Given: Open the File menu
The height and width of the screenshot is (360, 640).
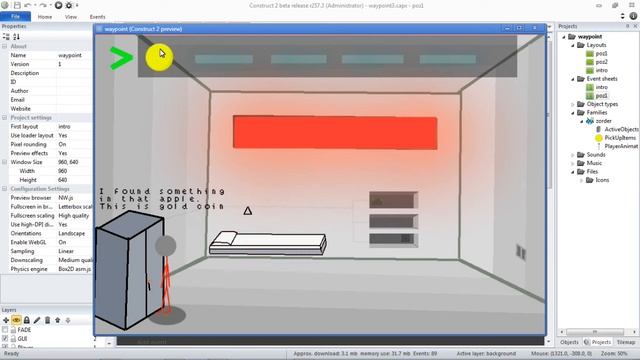Looking at the screenshot, I should (x=16, y=17).
